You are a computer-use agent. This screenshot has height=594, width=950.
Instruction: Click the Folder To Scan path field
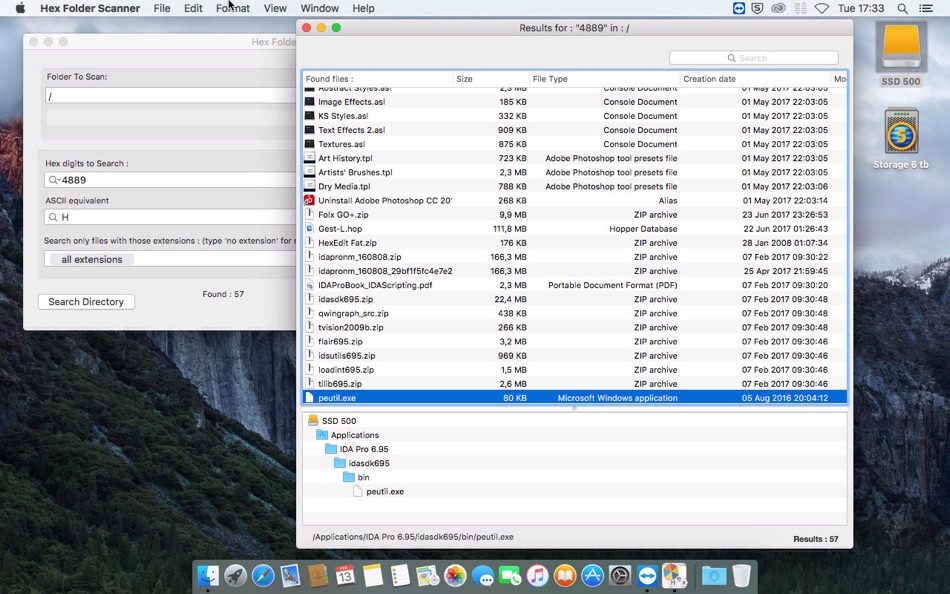pos(171,96)
